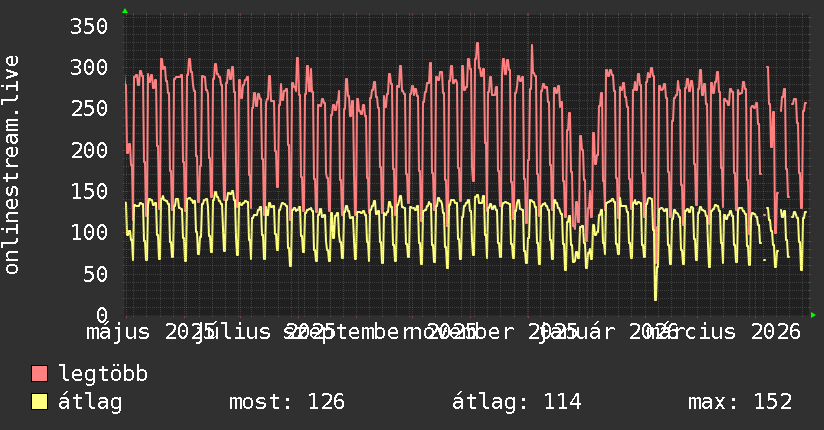Select the átlag legend label beside yellow swatch

click(90, 402)
